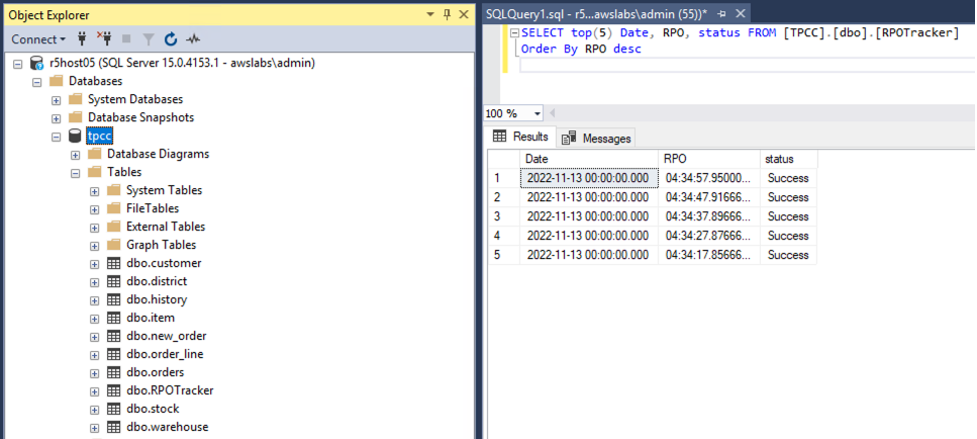This screenshot has width=977, height=439.
Task: Click the RPO cell 04:34:47.91666
Action: pos(709,197)
